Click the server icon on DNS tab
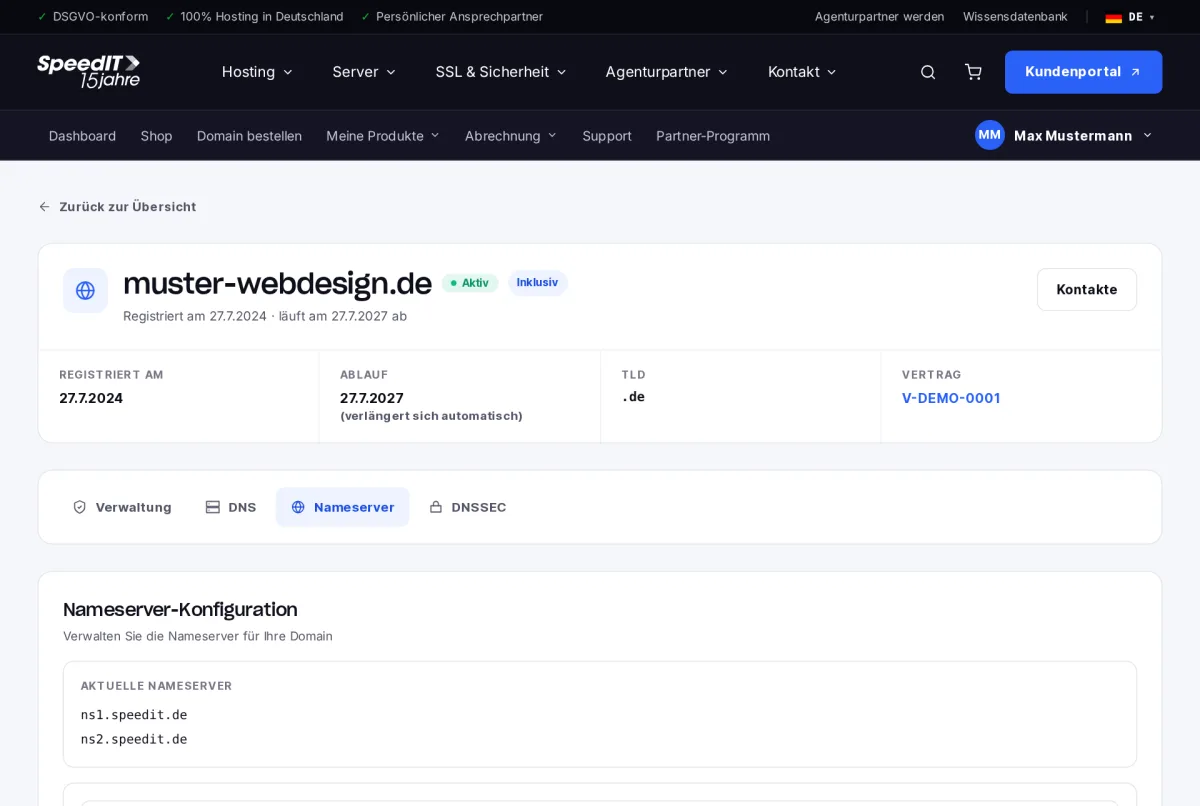Viewport: 1200px width, 806px height. [212, 507]
